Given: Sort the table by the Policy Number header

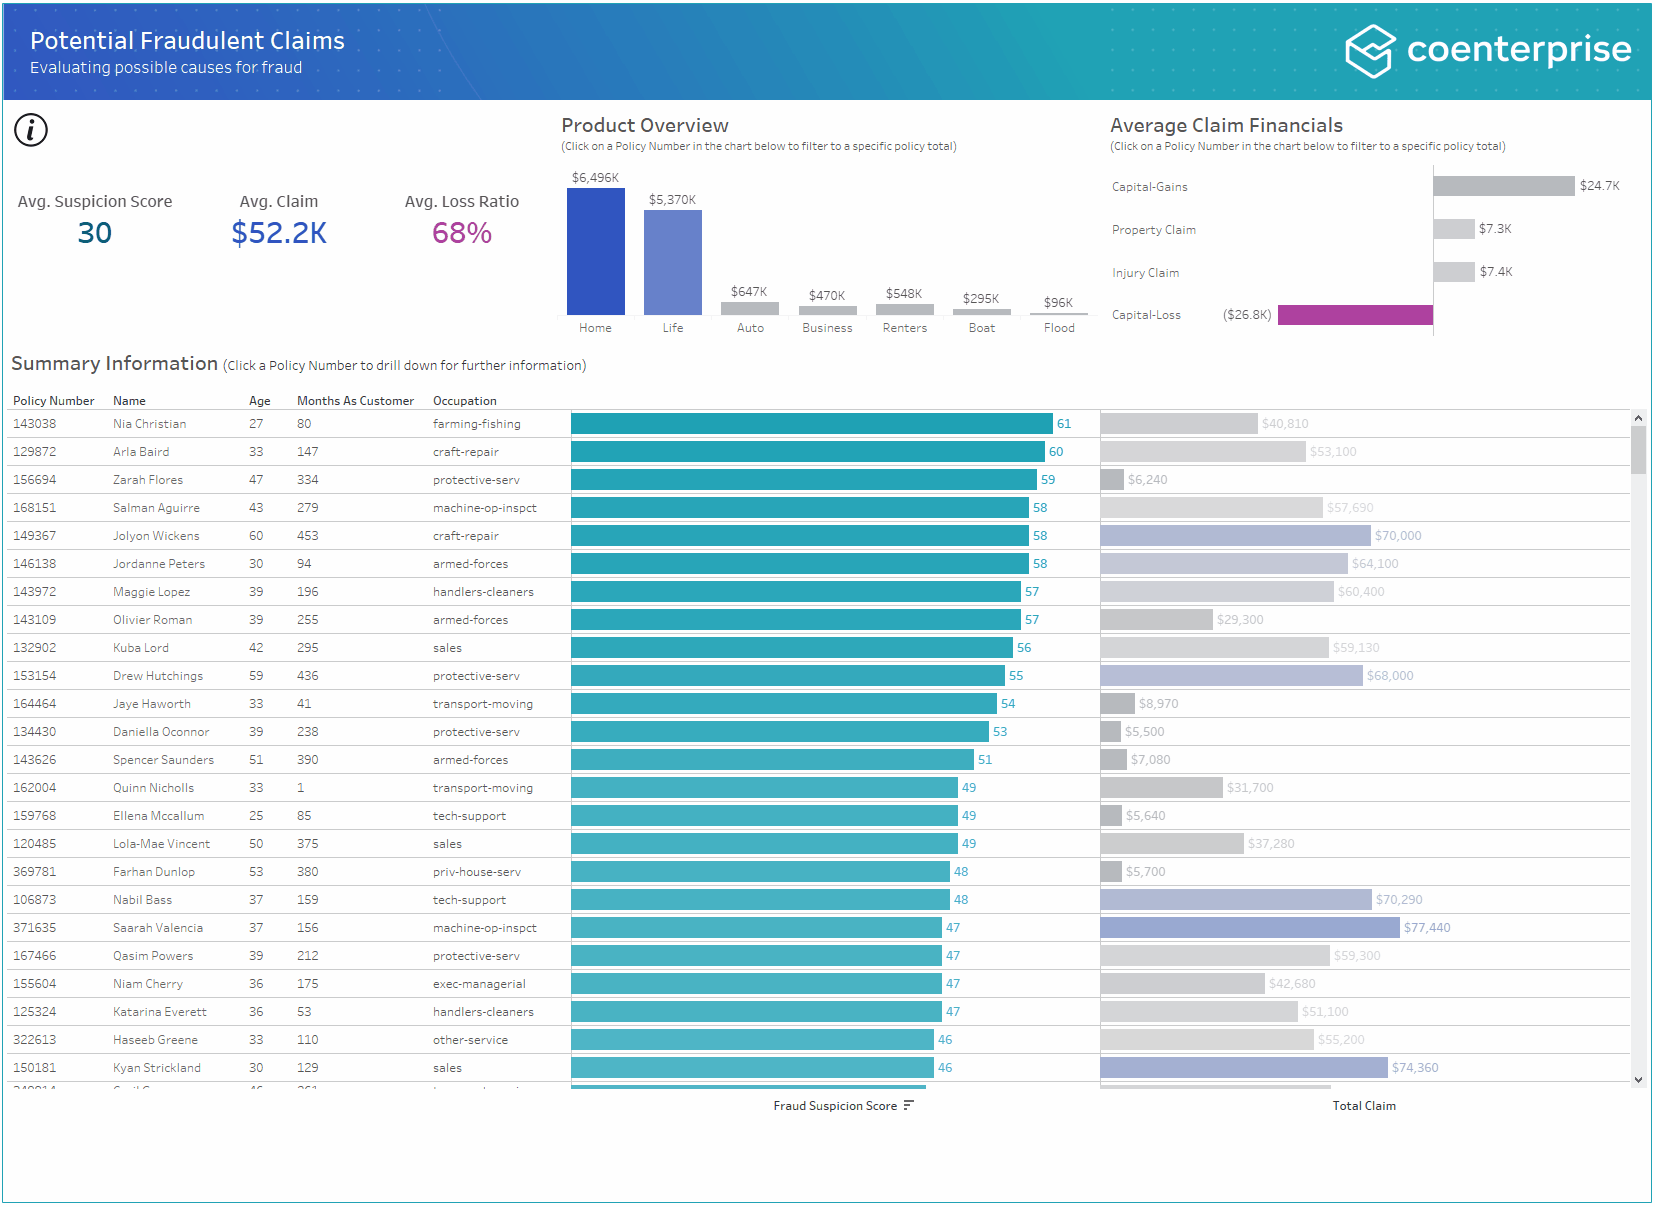Looking at the screenshot, I should tap(53, 400).
